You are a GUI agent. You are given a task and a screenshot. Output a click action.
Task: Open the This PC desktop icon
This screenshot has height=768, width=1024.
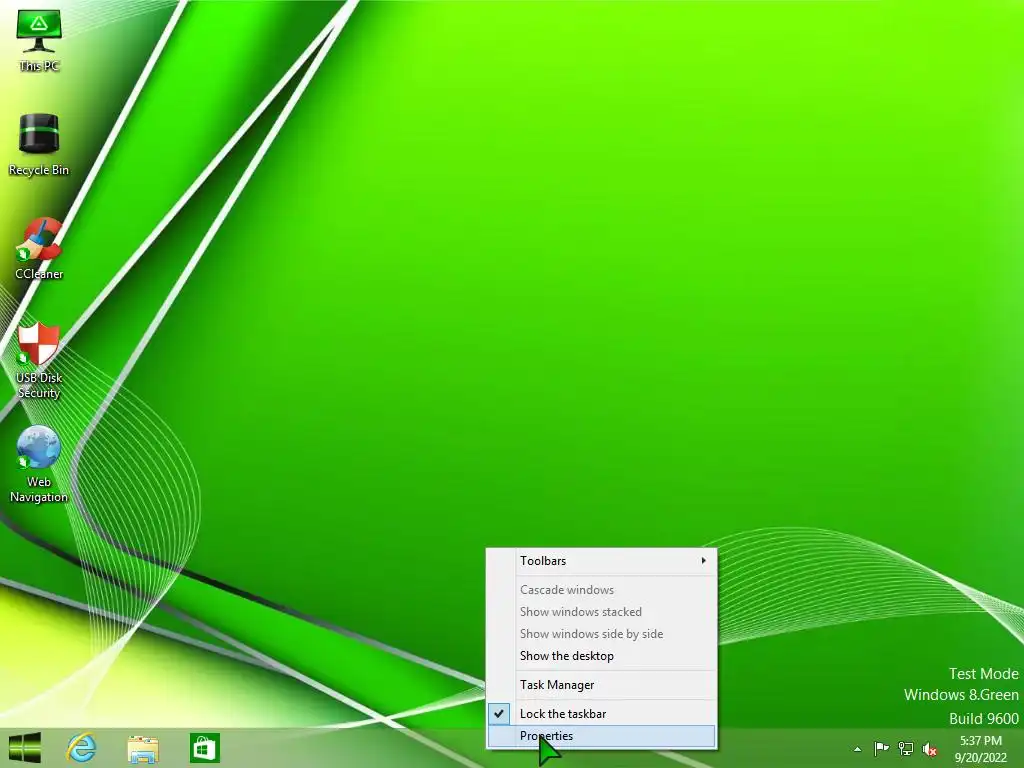(x=39, y=40)
